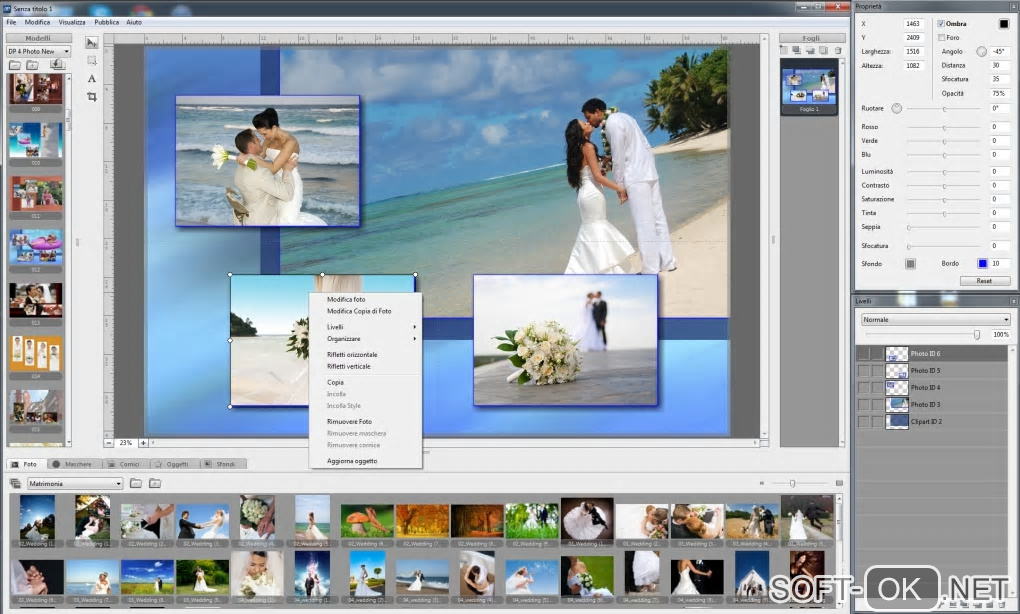Select the Foglio 1 sheet thumbnail
The height and width of the screenshot is (614, 1020).
(809, 86)
